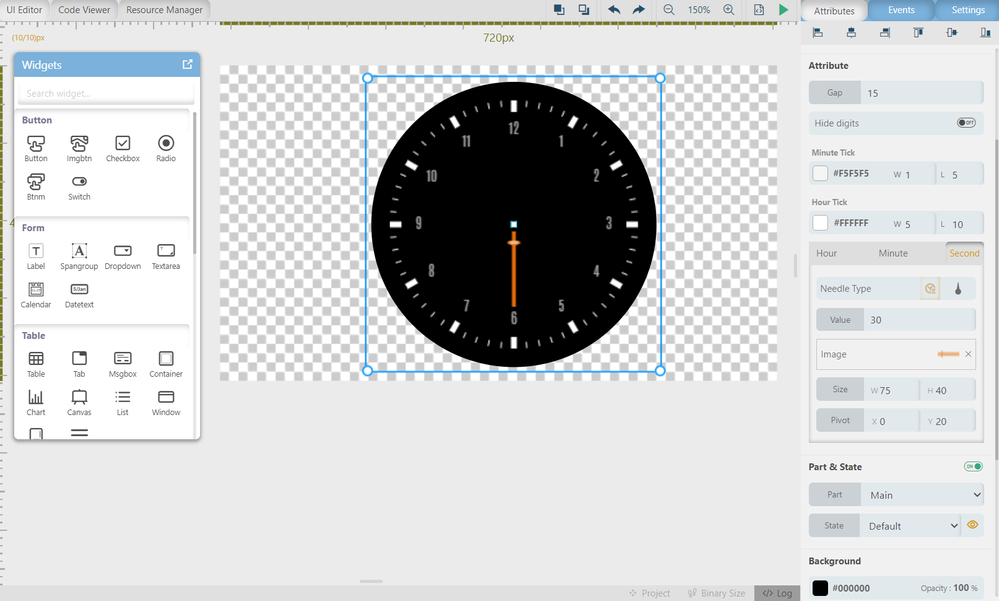Select the Datetext widget icon
Image resolution: width=999 pixels, height=601 pixels.
pyautogui.click(x=79, y=289)
